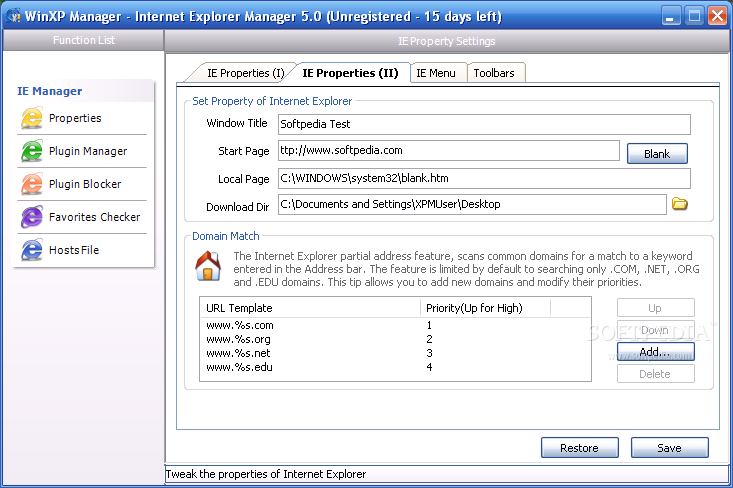Click the IE Manager section heading

click(50, 91)
